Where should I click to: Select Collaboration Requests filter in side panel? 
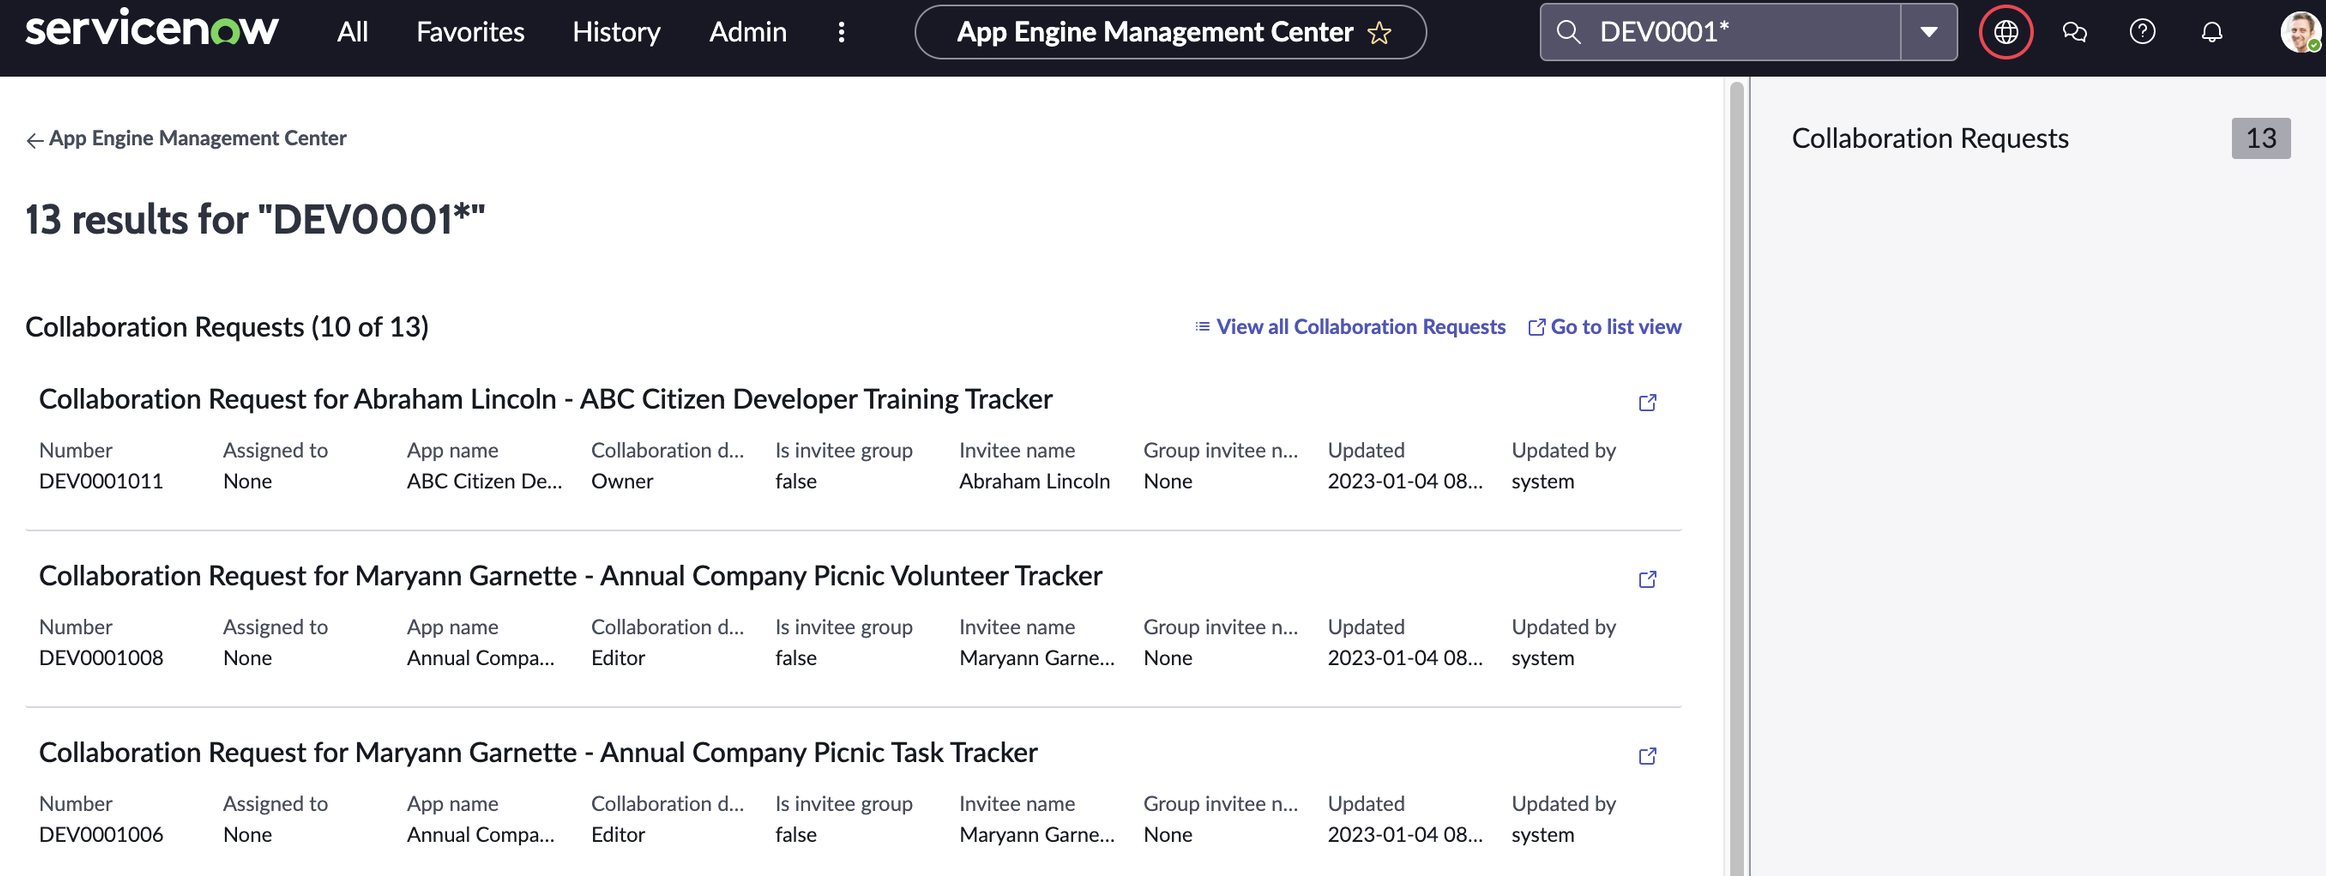(1930, 138)
